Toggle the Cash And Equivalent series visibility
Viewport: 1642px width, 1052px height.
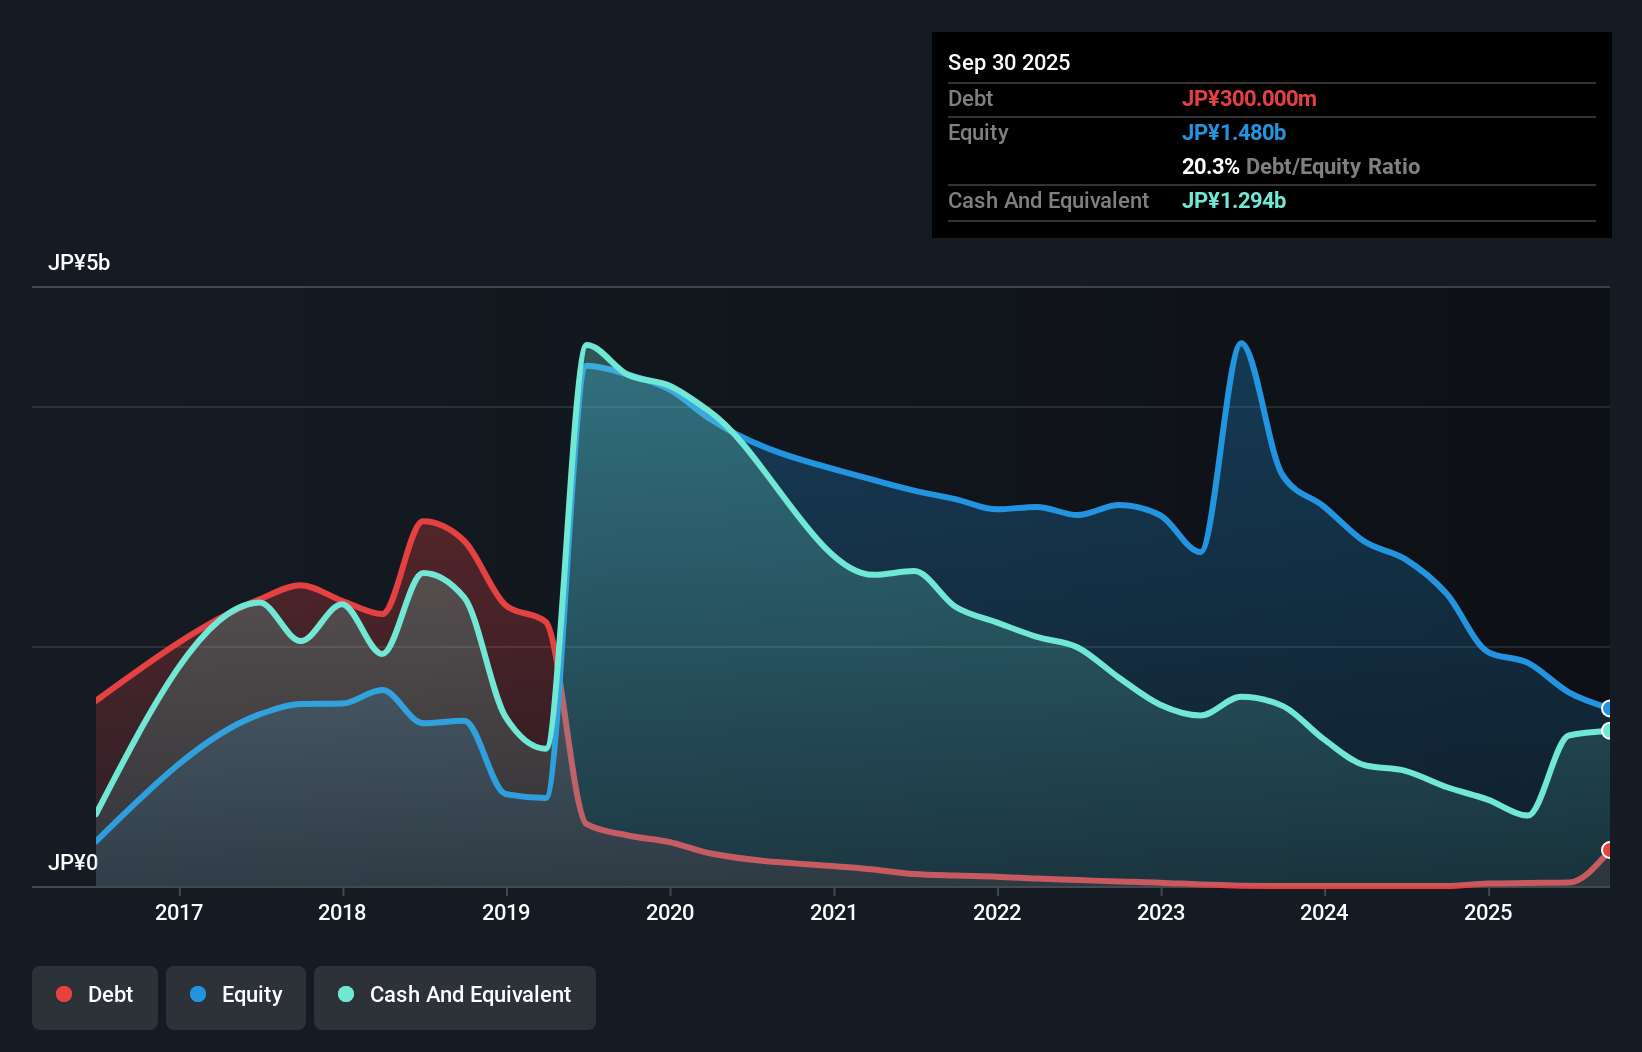click(454, 995)
